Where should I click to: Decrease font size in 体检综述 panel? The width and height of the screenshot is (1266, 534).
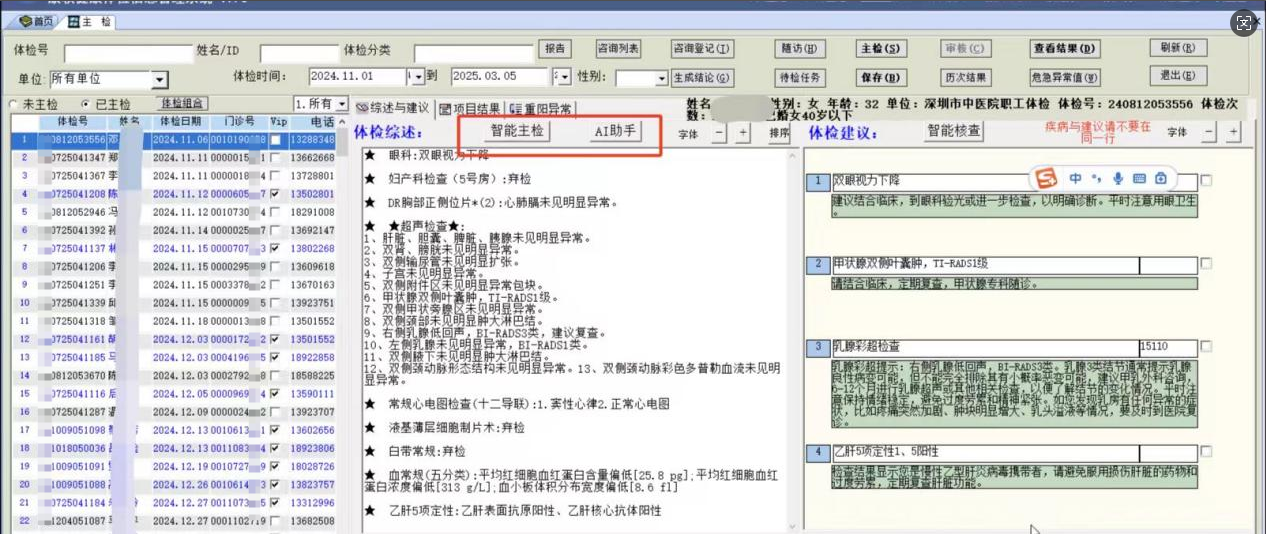(719, 132)
